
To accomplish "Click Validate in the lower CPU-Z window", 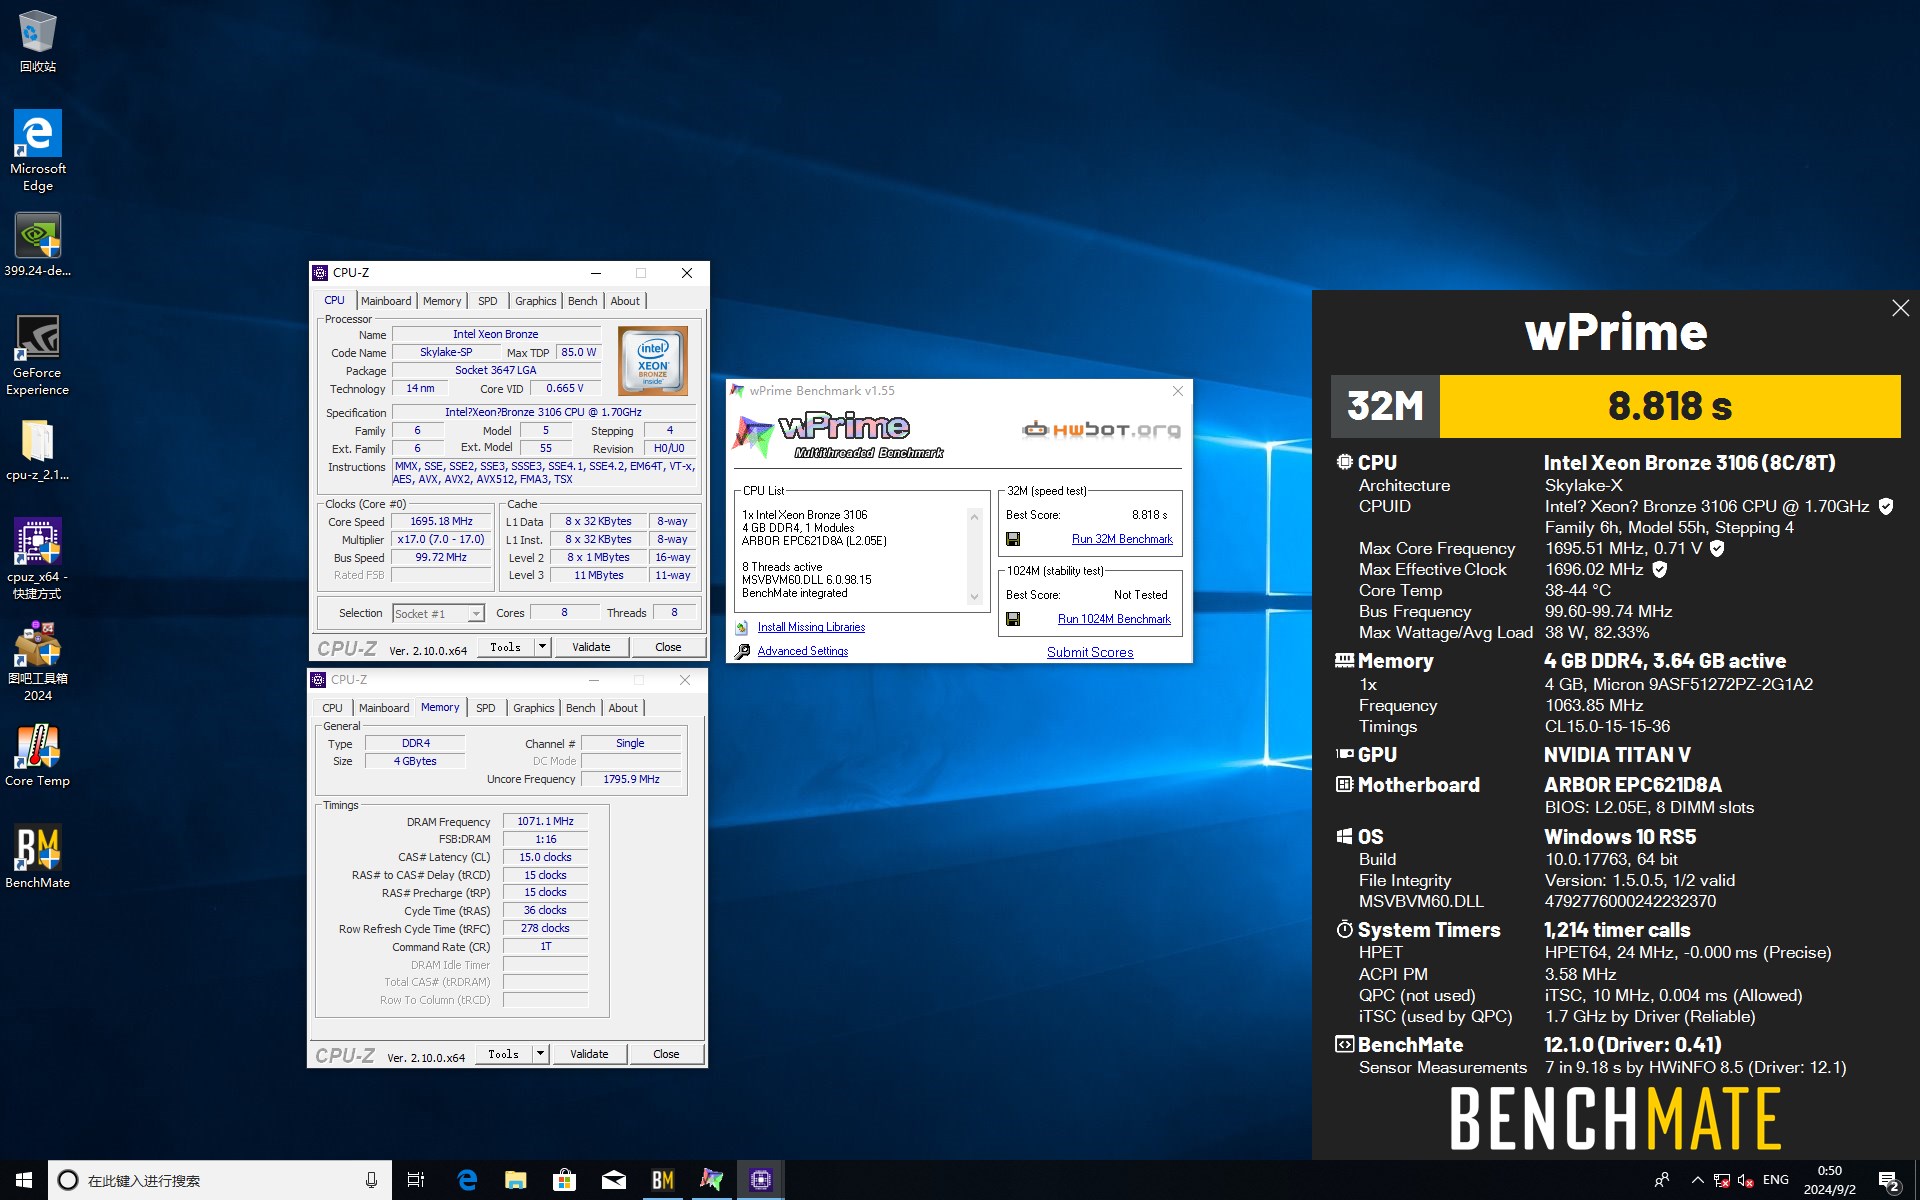I will [589, 1054].
